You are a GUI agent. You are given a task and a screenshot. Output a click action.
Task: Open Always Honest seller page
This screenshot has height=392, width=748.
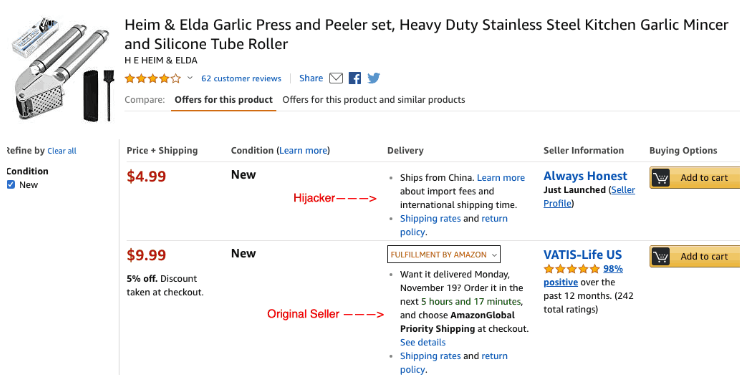(585, 176)
